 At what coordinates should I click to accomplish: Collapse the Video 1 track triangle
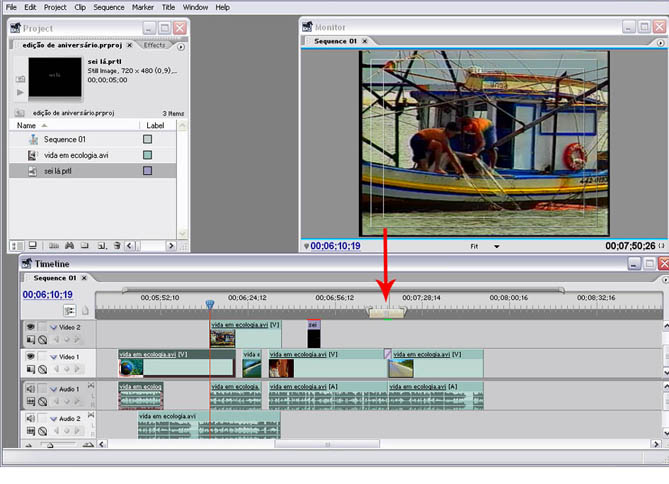click(x=54, y=357)
